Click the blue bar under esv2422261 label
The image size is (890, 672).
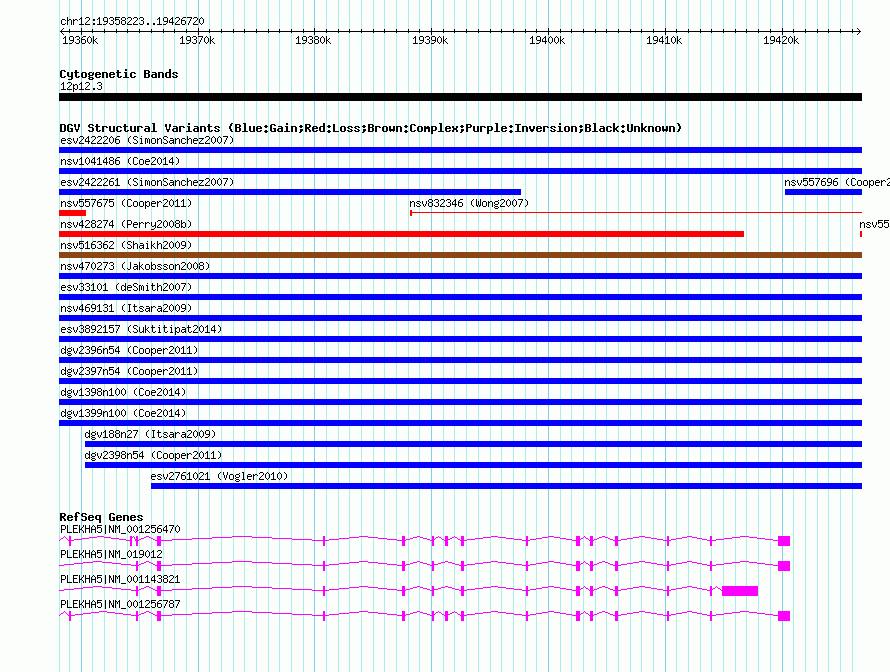coord(290,192)
